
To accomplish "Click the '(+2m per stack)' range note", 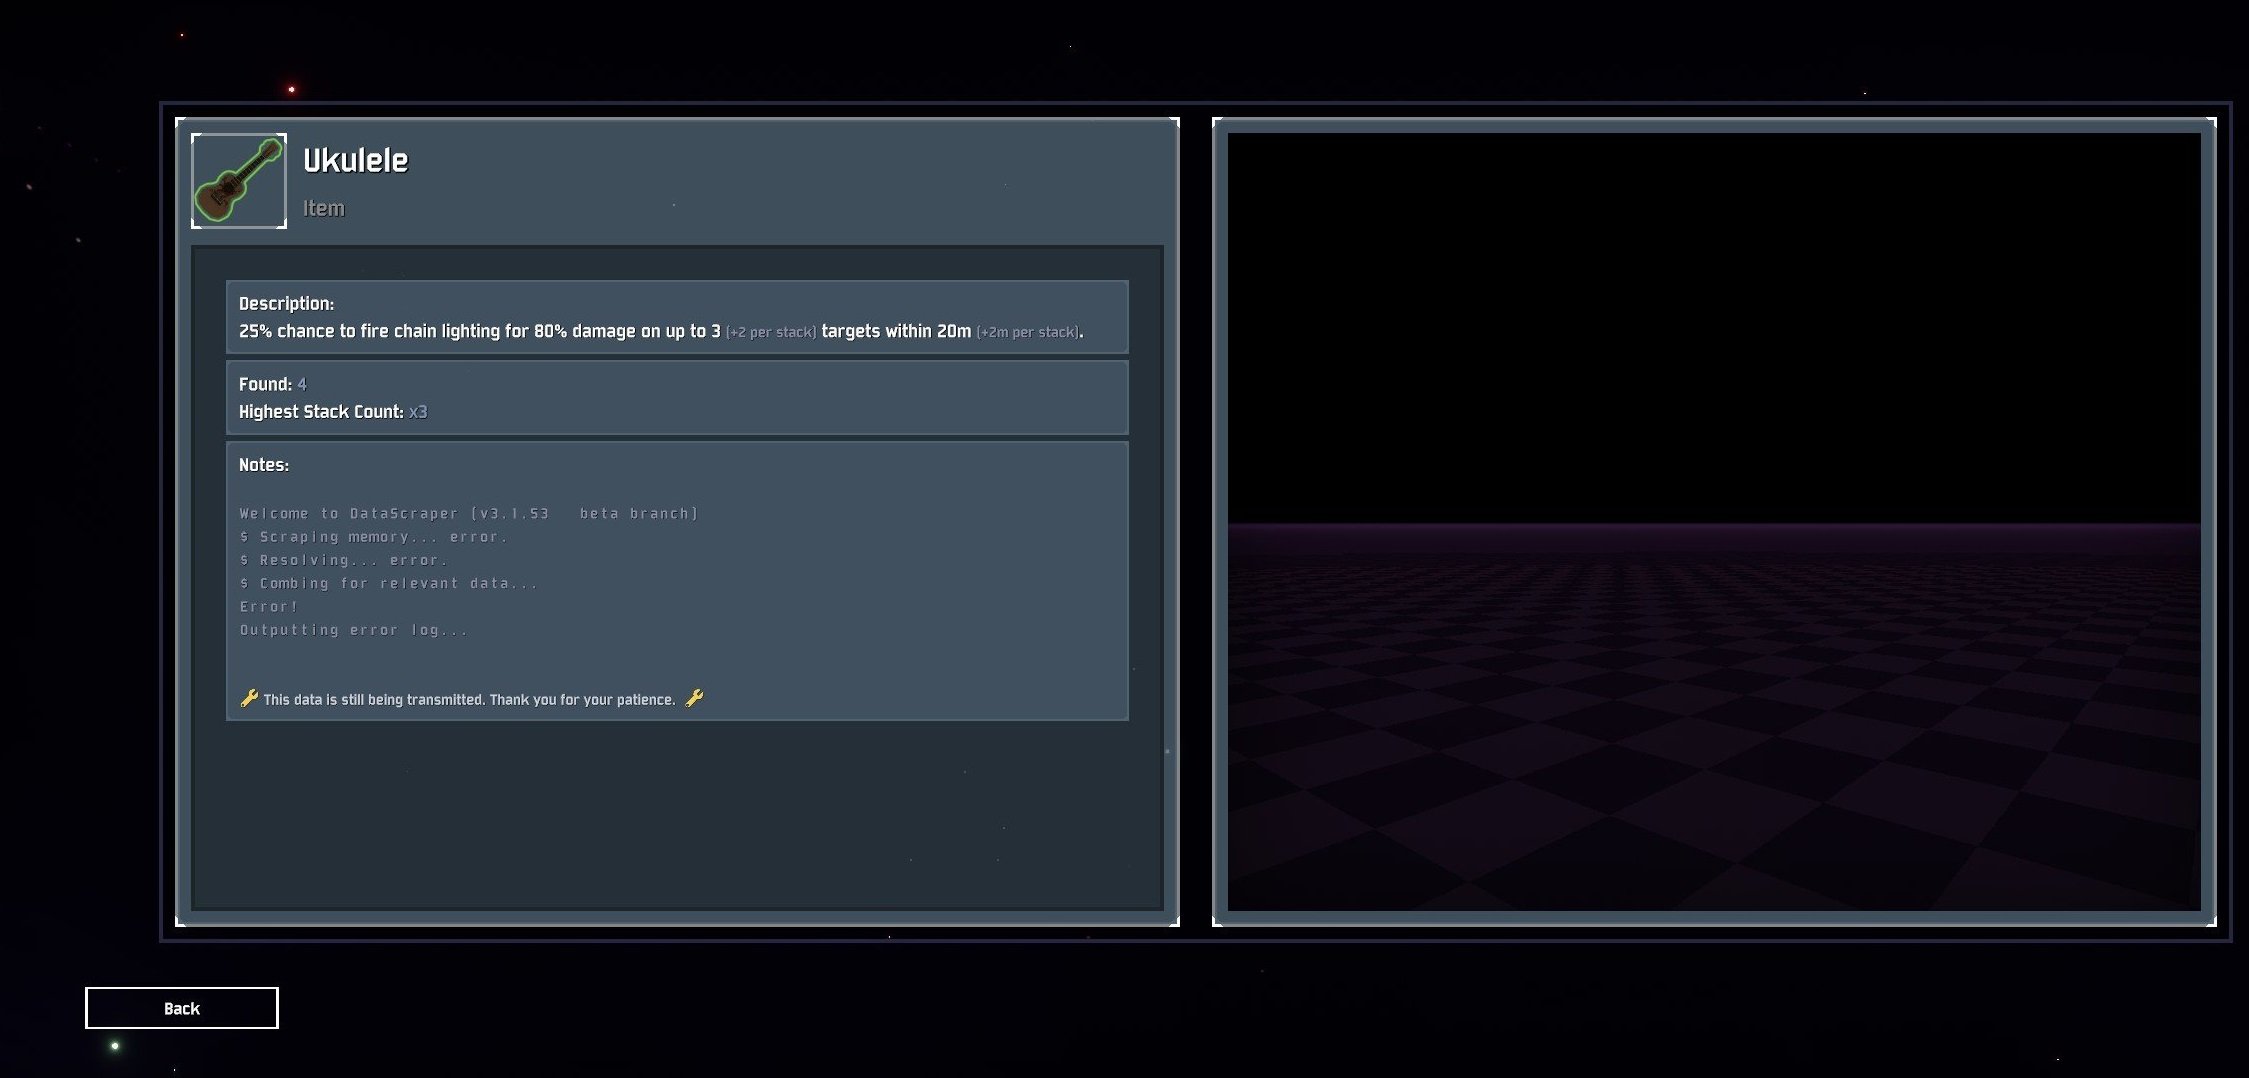I will pos(1028,332).
